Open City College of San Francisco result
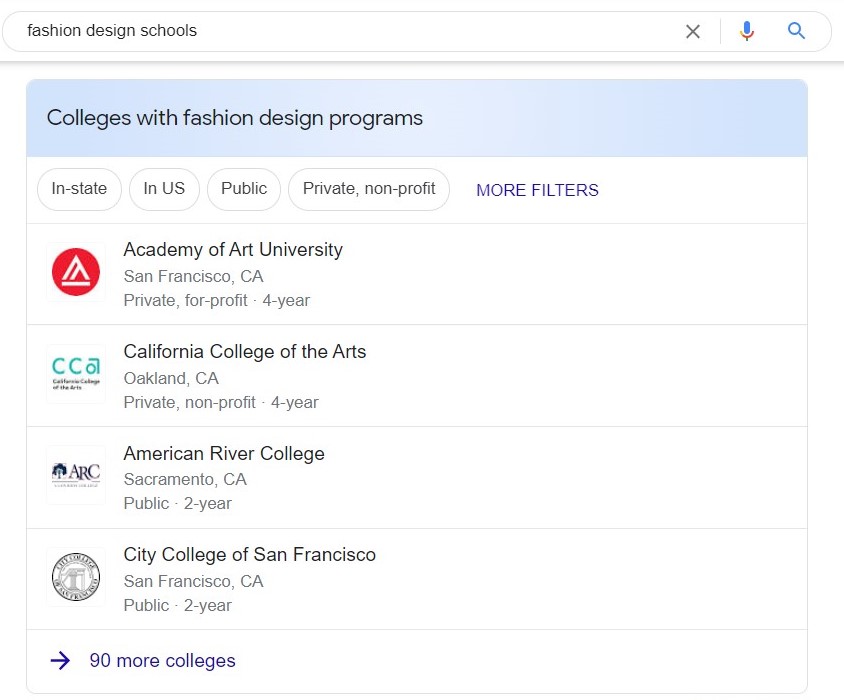This screenshot has height=700, width=844. tap(417, 579)
